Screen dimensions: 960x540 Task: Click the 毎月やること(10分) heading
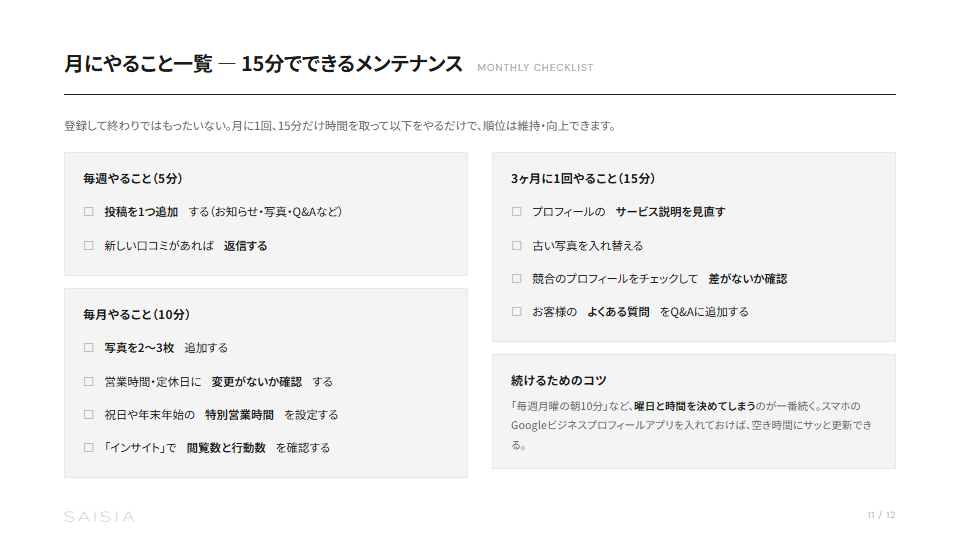point(137,315)
